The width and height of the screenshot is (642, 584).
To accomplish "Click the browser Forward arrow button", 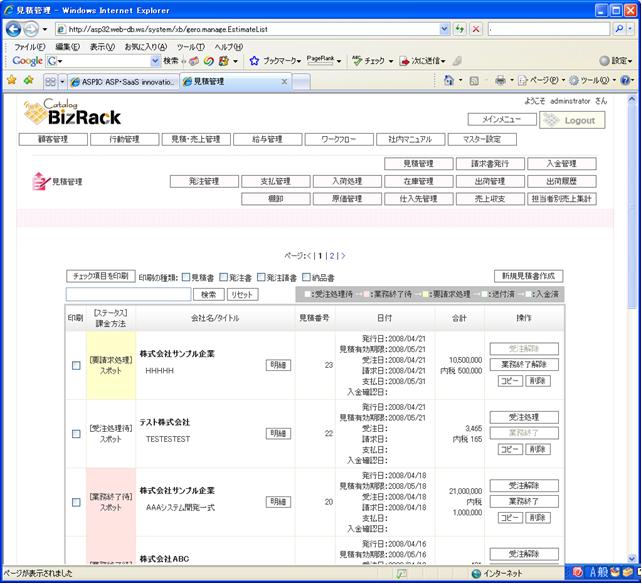I will (x=30, y=29).
